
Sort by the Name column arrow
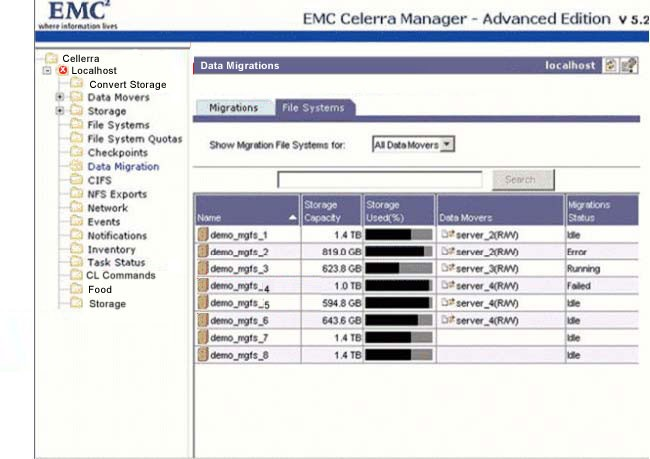coord(293,218)
